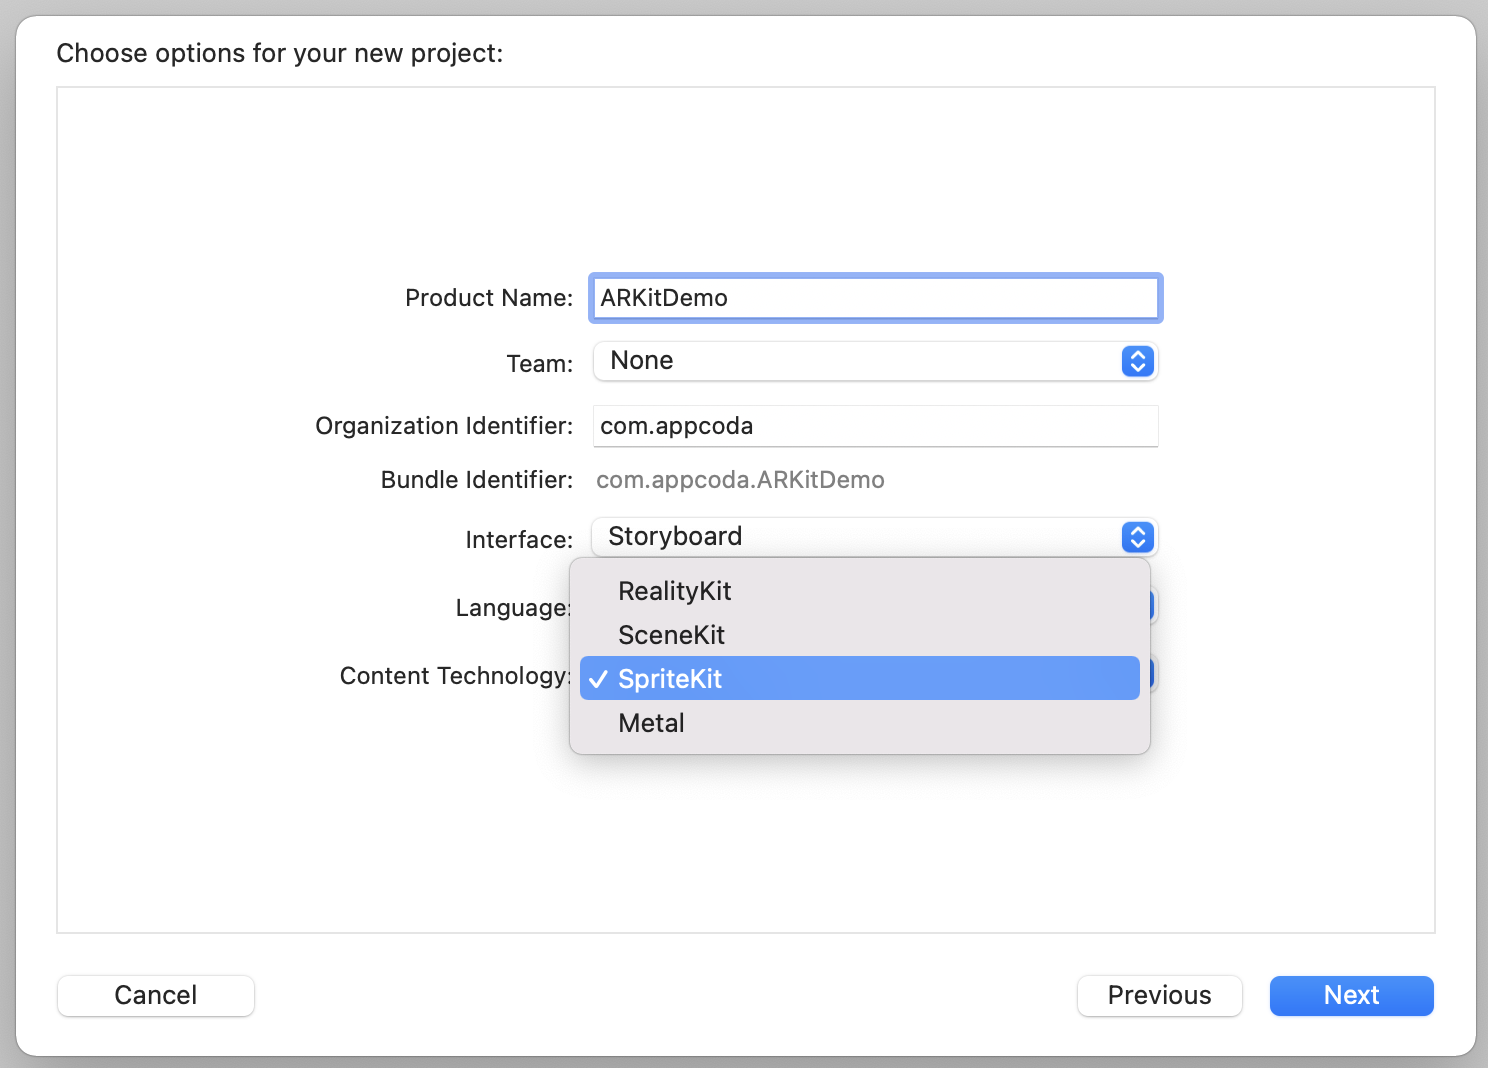This screenshot has height=1068, width=1488.
Task: Click the Organization Identifier label
Action: coord(444,426)
